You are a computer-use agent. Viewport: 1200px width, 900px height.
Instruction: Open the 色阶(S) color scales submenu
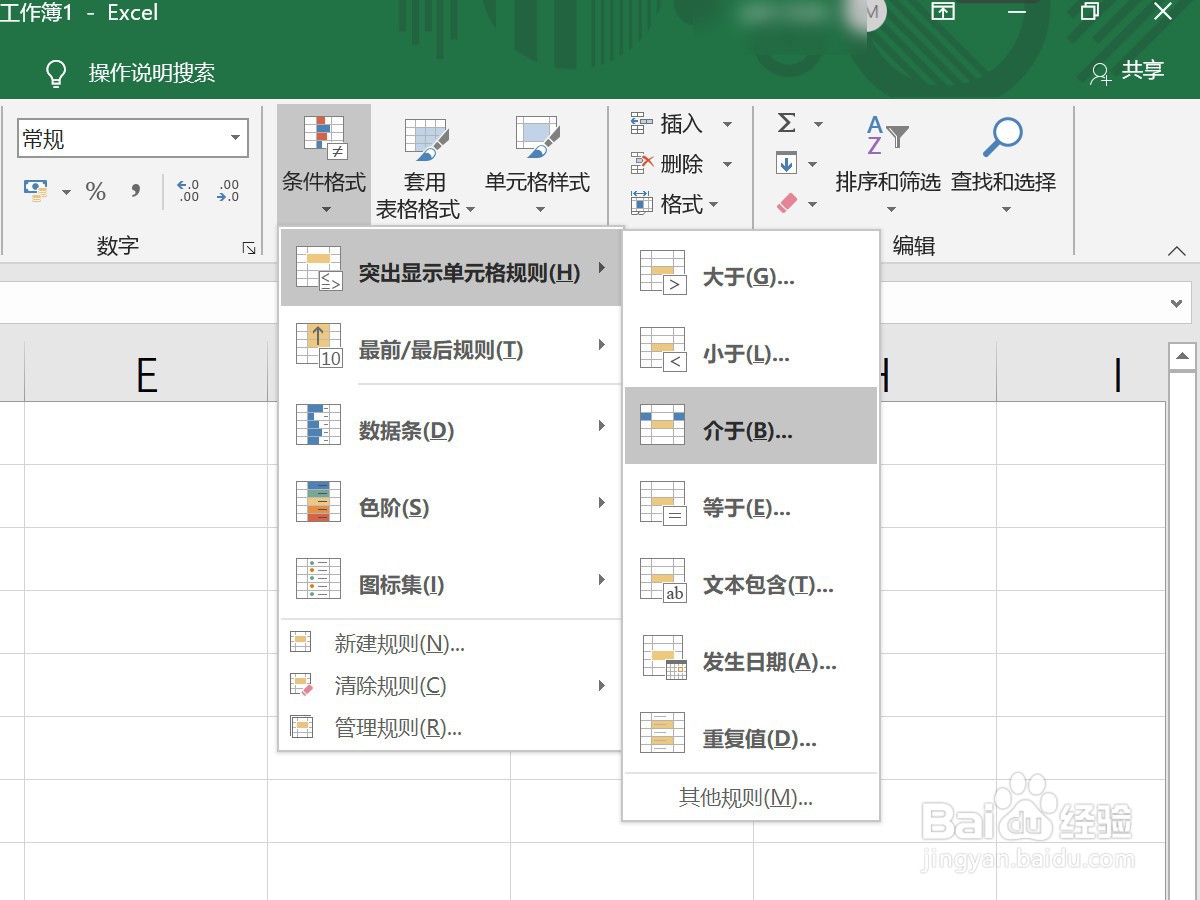[450, 503]
